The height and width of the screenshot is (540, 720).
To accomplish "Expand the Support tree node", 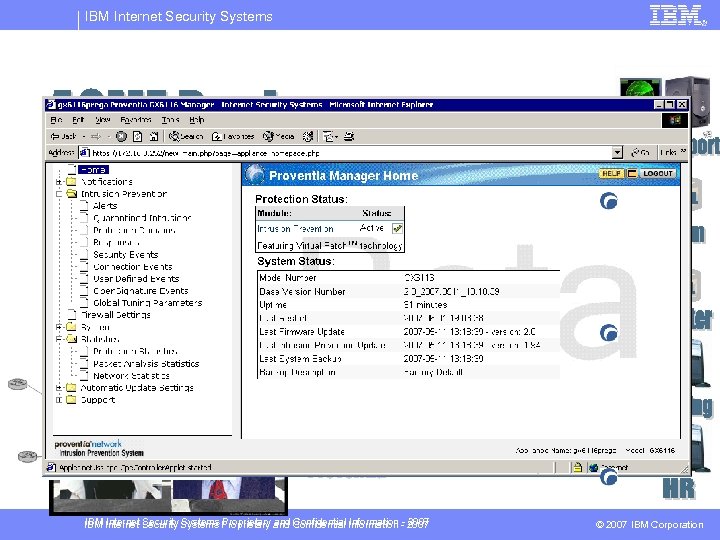I will click(x=59, y=400).
